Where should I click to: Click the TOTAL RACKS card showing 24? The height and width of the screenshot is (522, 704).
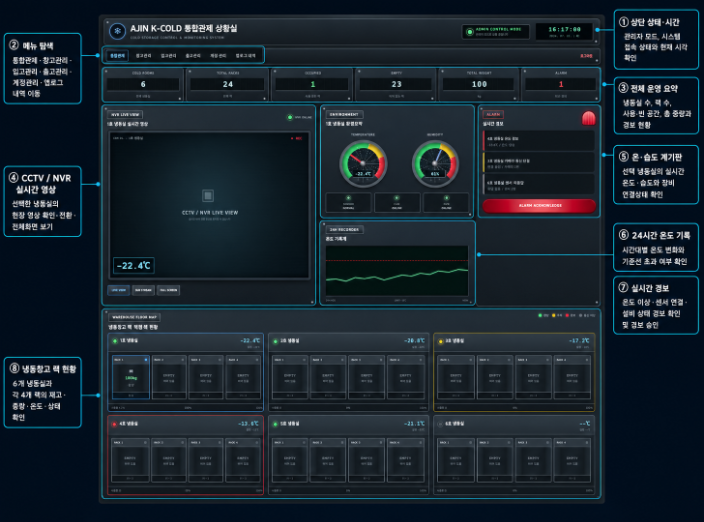point(228,84)
